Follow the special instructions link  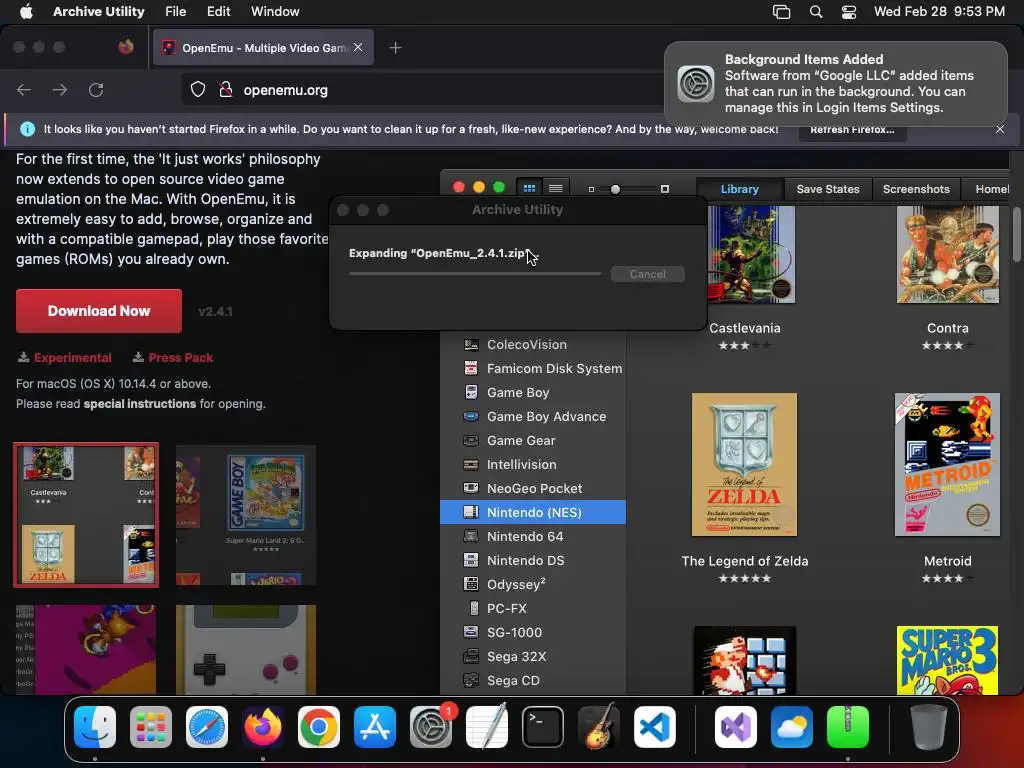[x=140, y=404]
